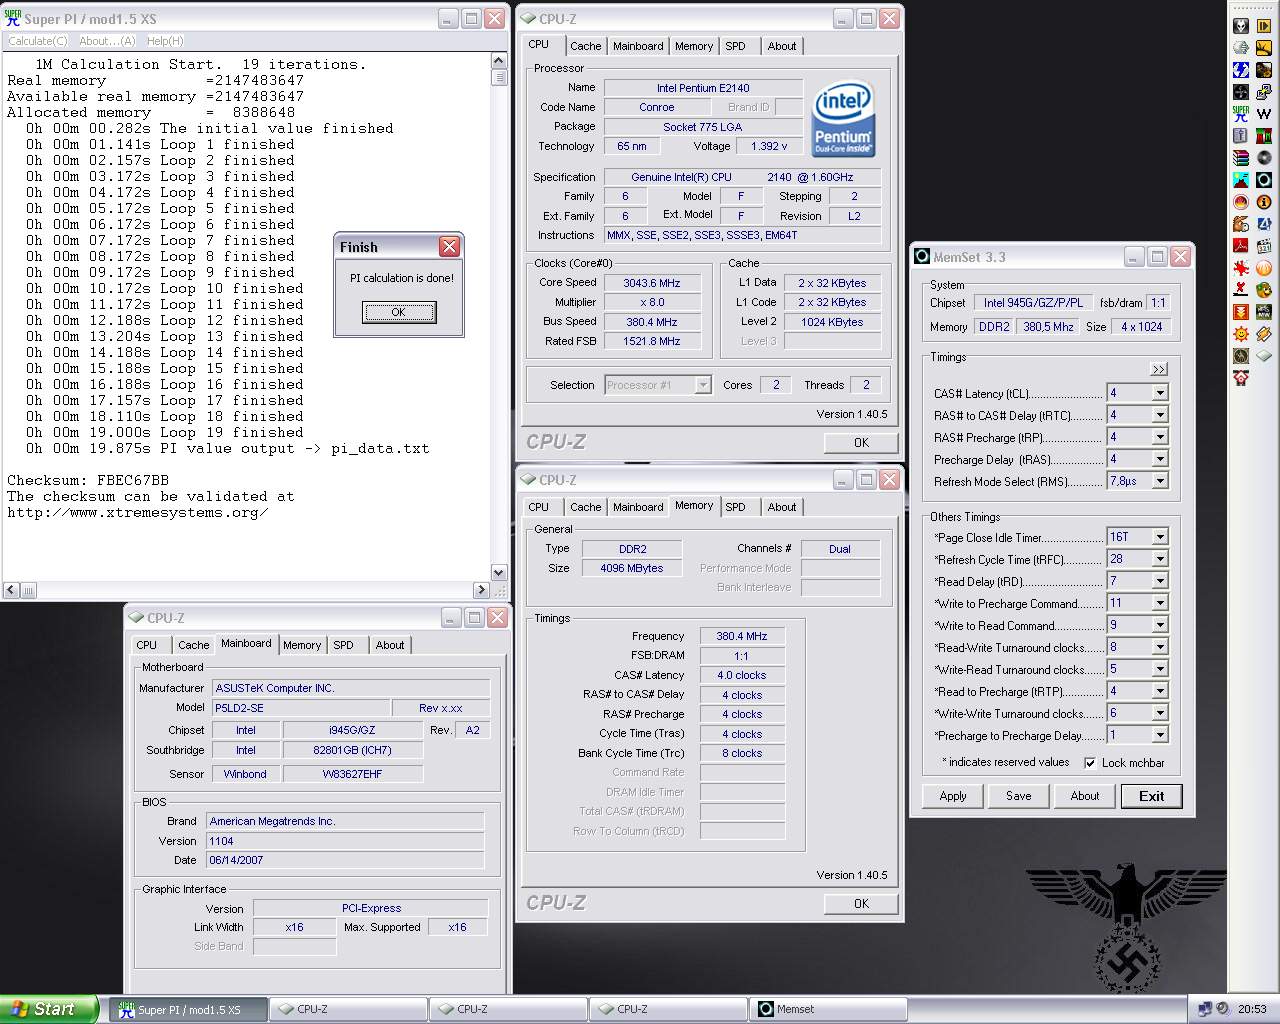Click the mainboard model field P5LD2-SE

click(x=300, y=707)
